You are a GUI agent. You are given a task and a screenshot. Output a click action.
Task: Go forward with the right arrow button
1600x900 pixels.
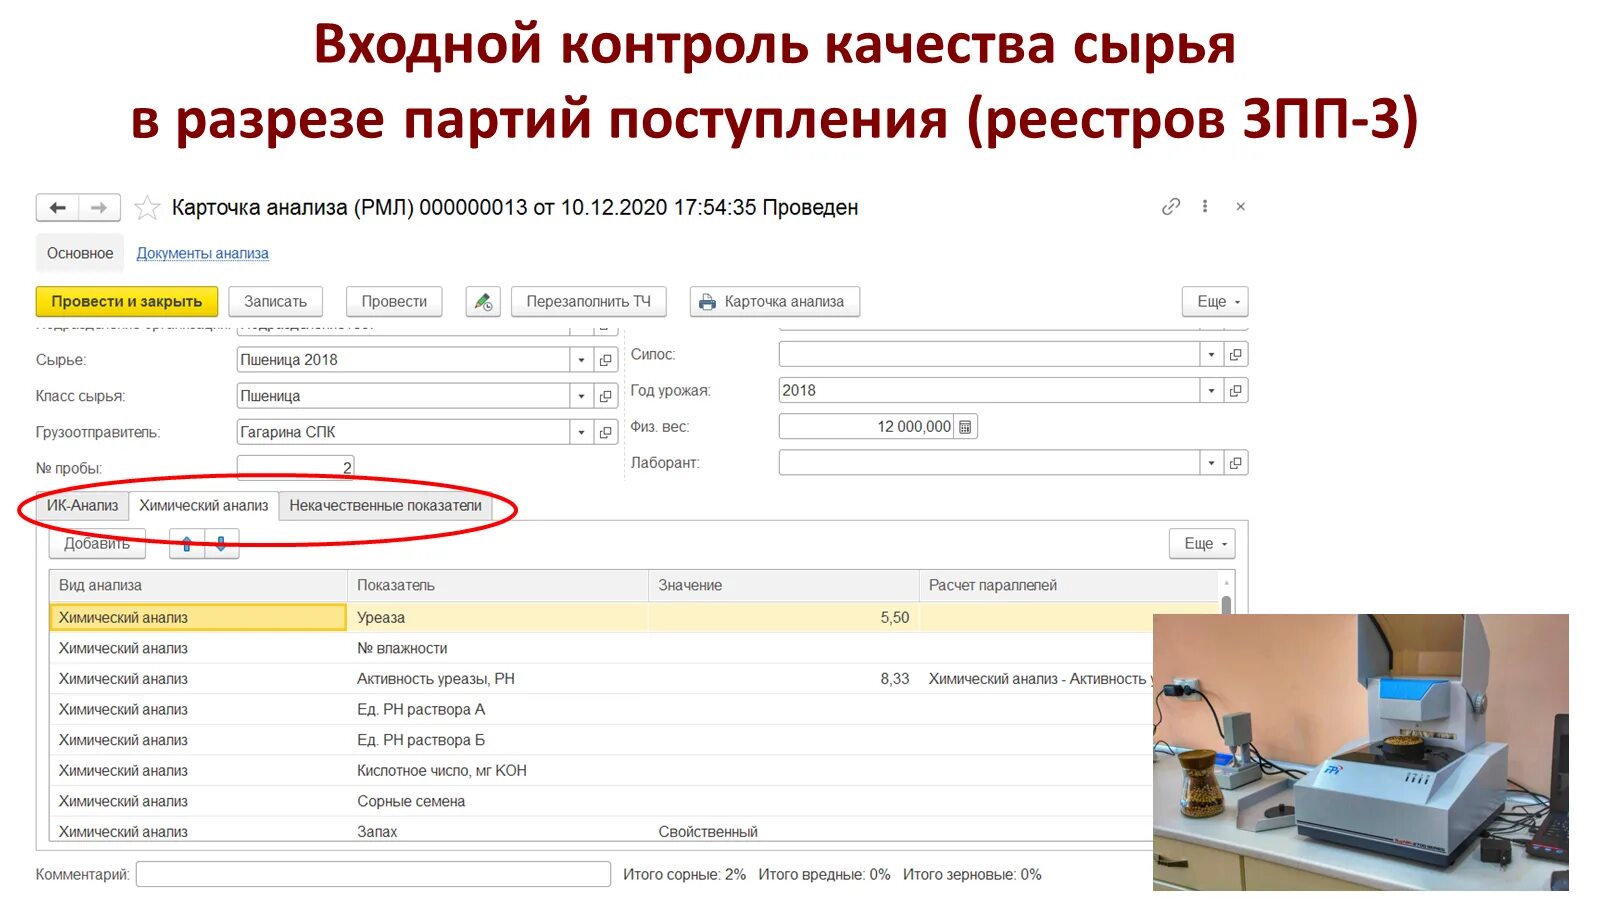tap(99, 207)
